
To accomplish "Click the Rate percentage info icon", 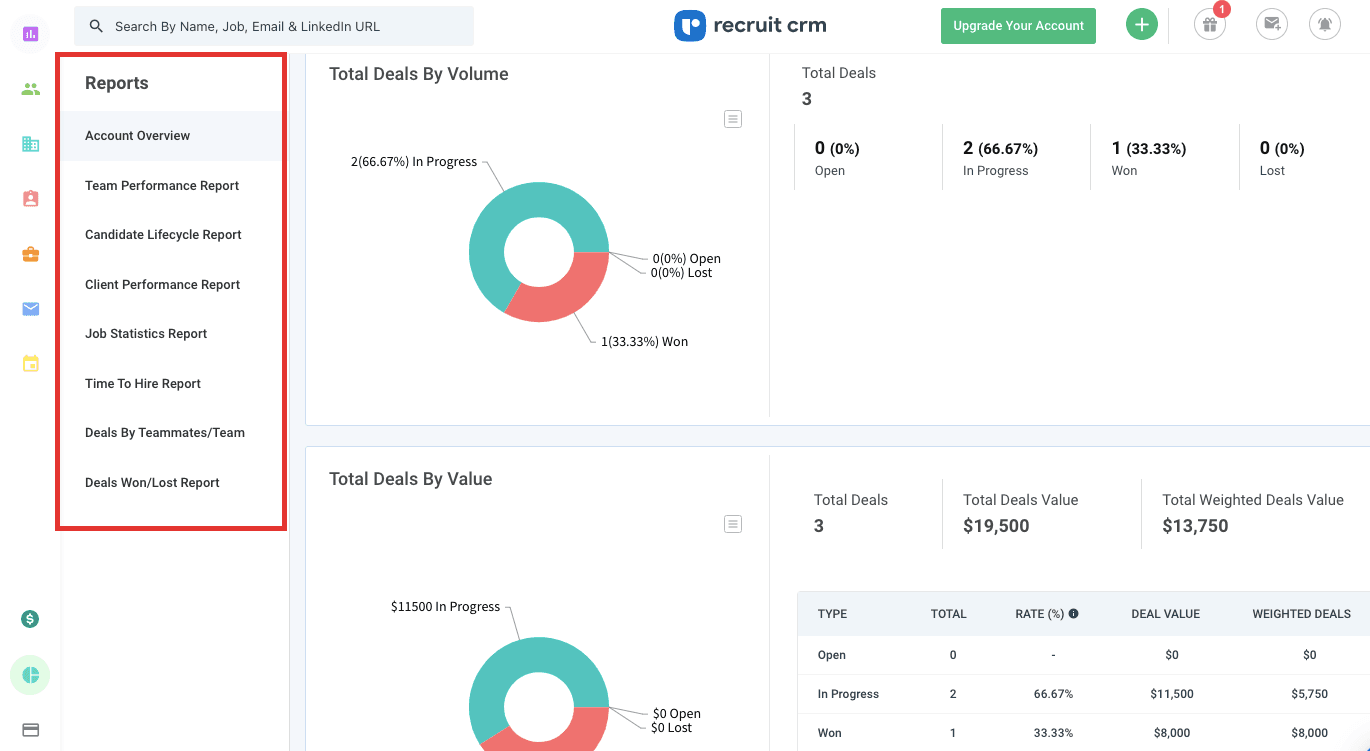I will point(1074,613).
